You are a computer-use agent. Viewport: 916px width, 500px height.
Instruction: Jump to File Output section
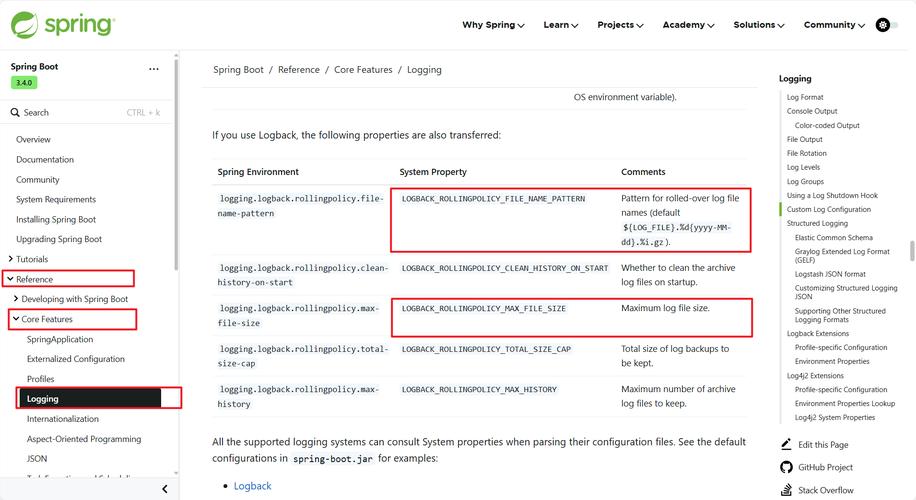point(804,139)
